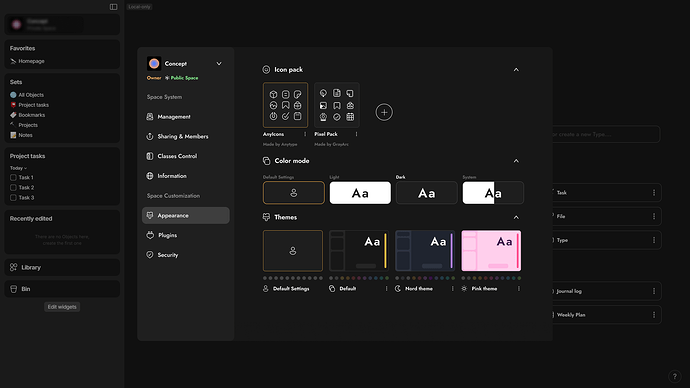Click Default Settings theme color dots
Image resolution: width=690 pixels, height=388 pixels.
(293, 278)
